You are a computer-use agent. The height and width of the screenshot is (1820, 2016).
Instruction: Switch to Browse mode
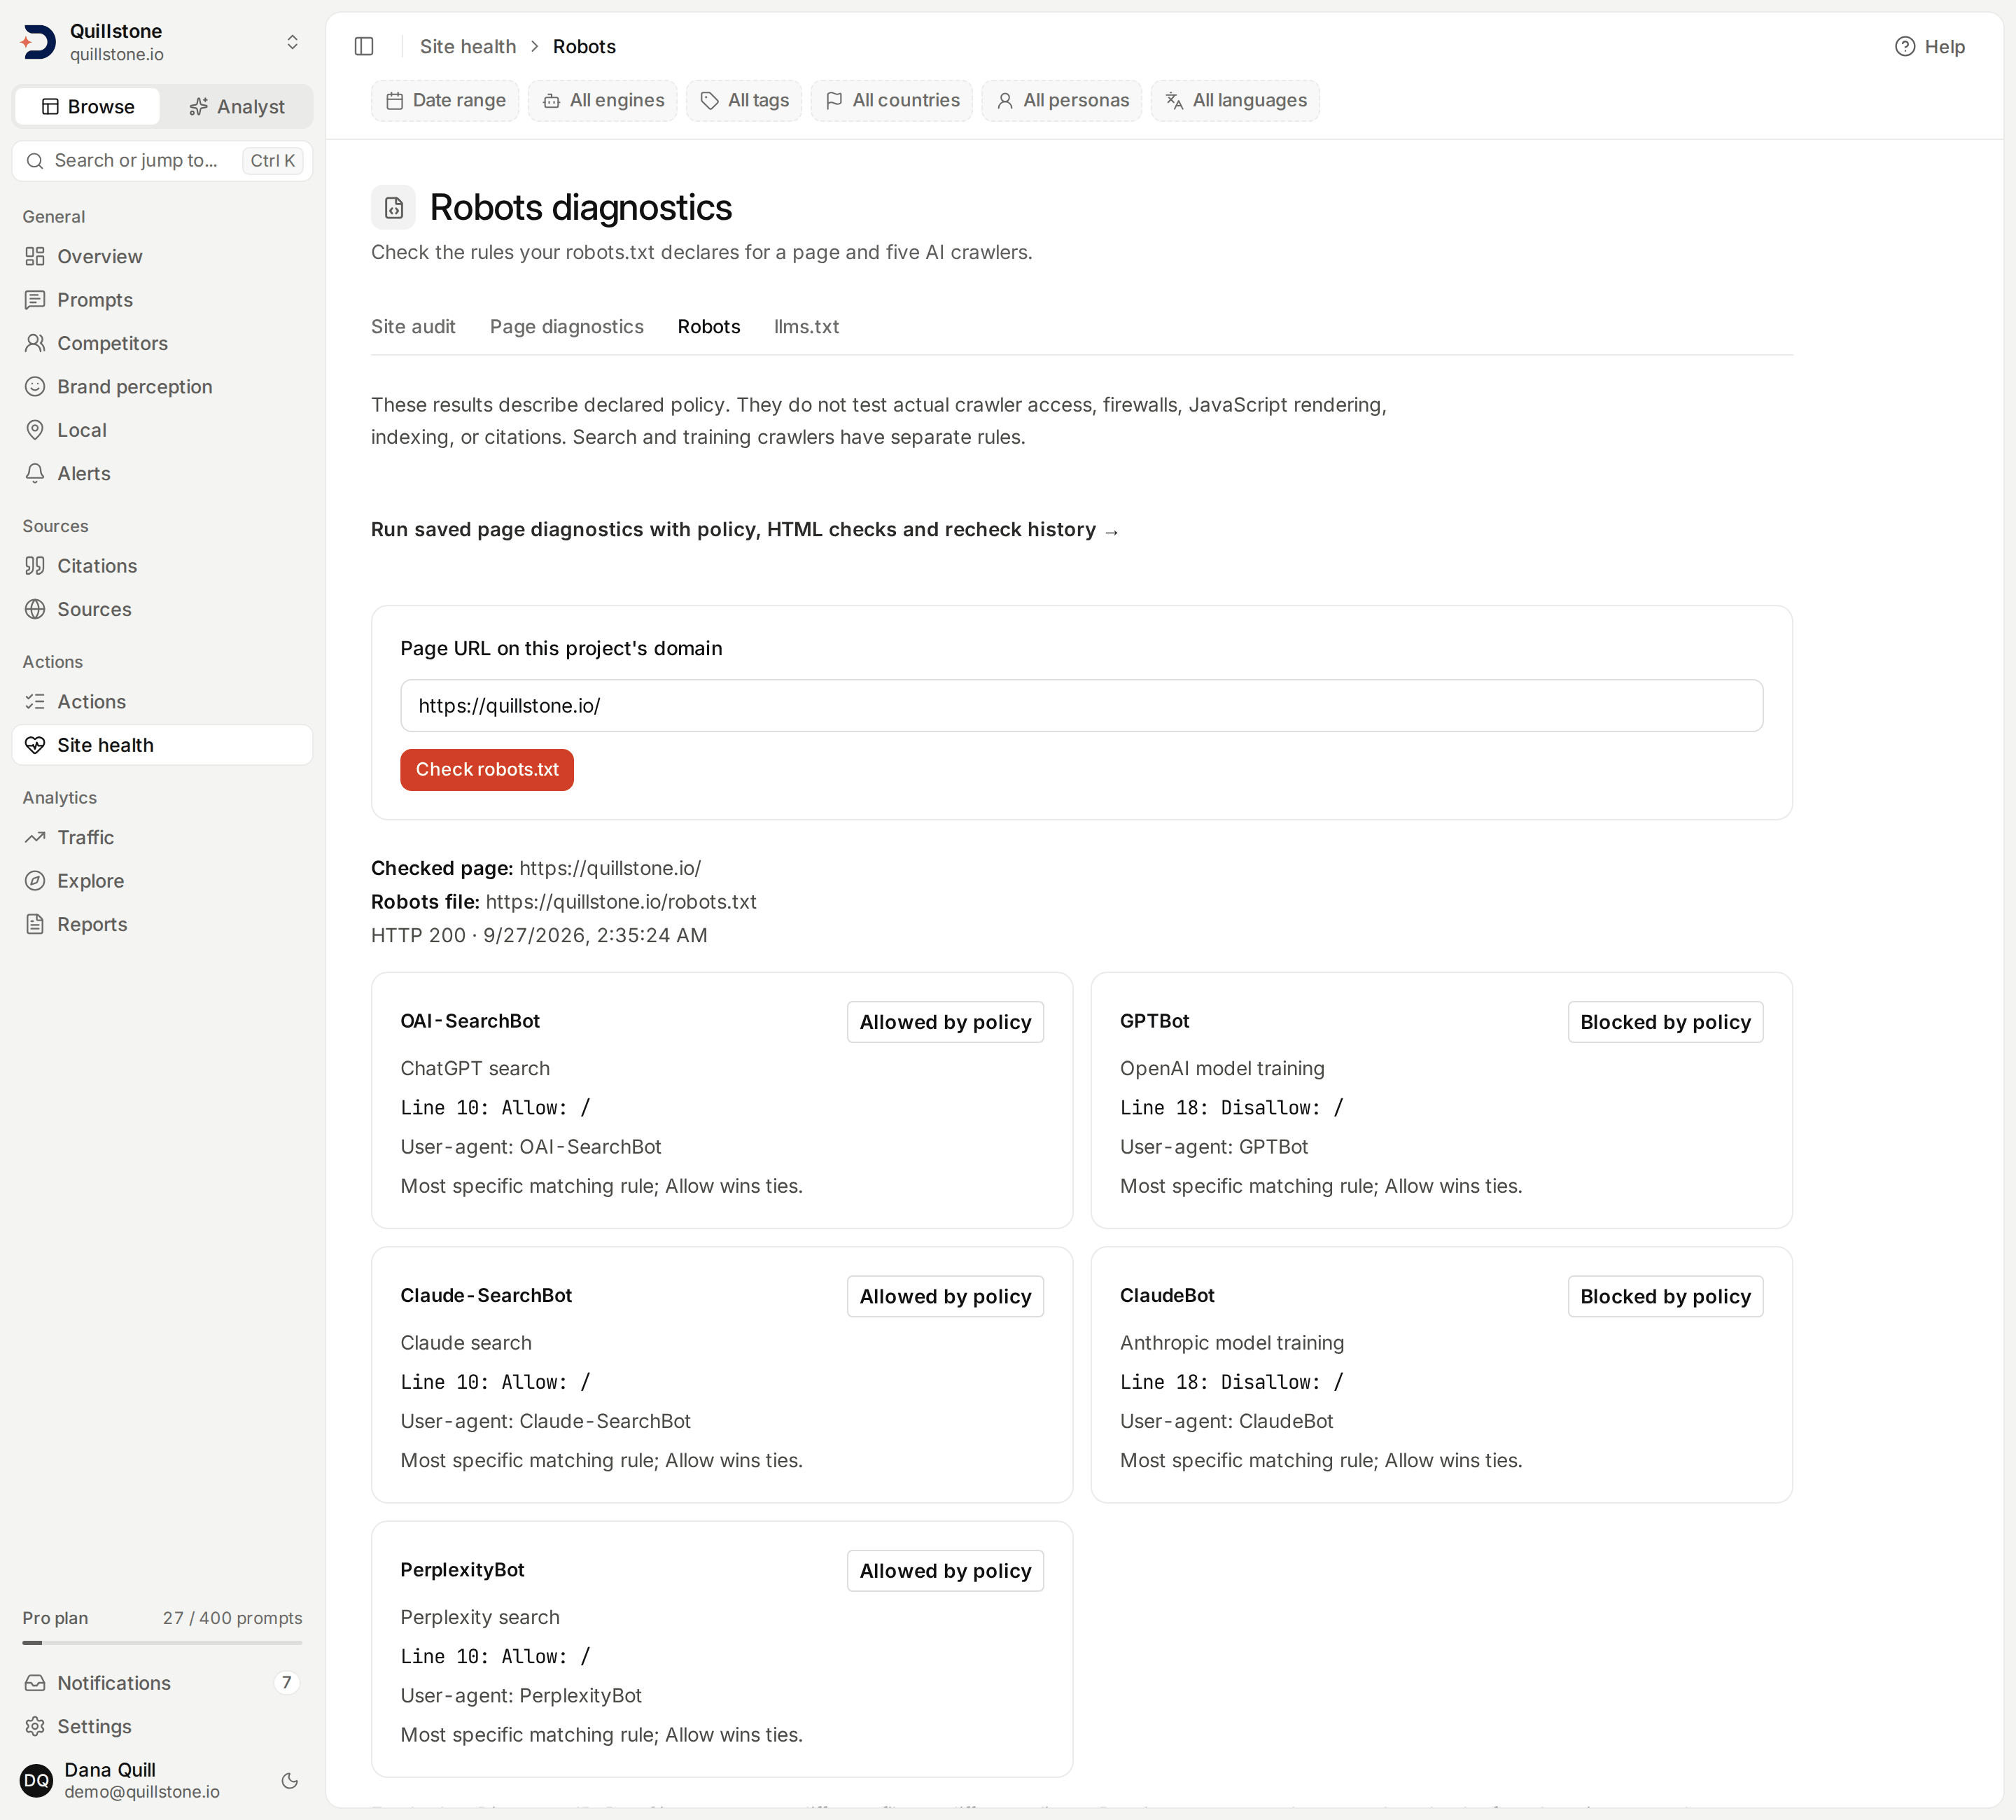coord(88,106)
